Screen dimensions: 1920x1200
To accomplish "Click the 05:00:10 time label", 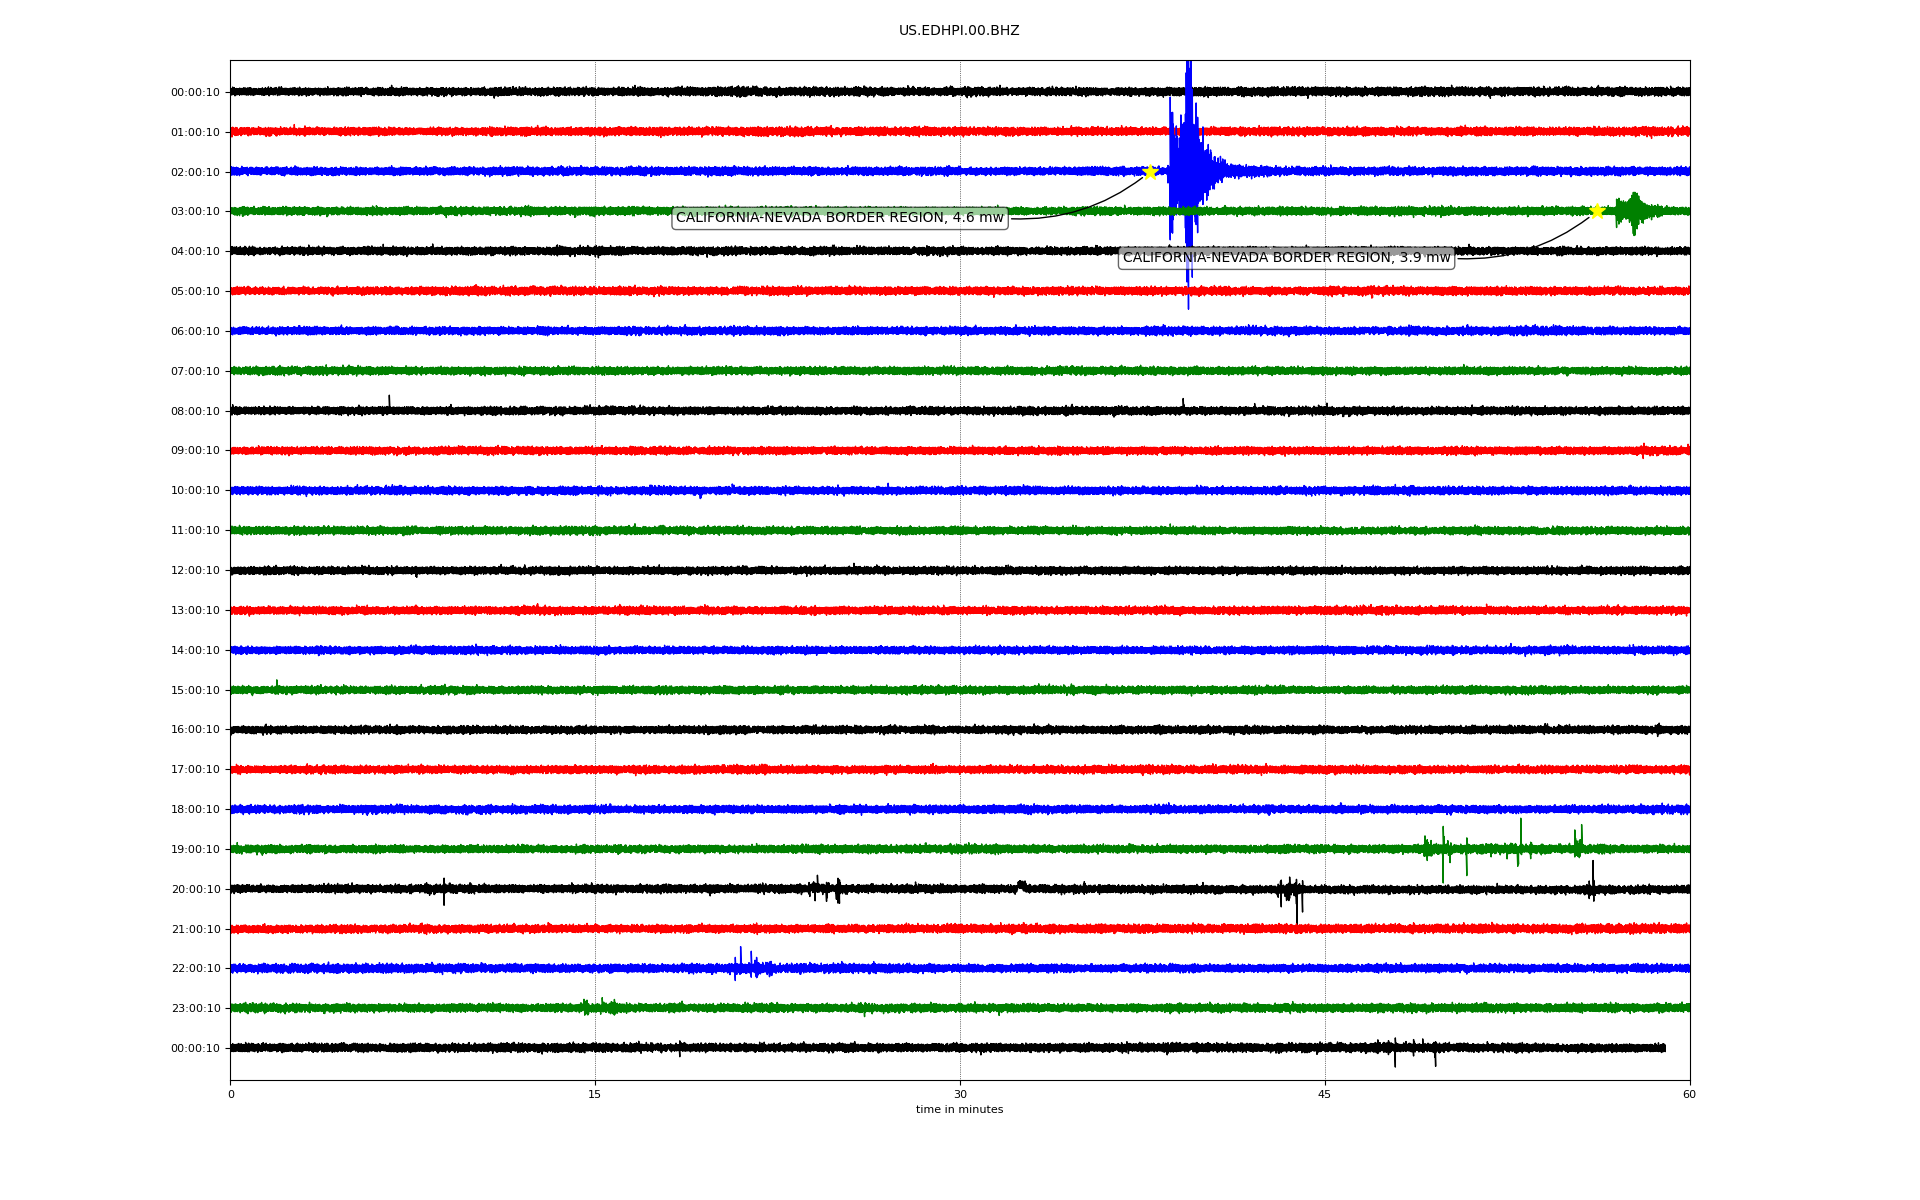I will pyautogui.click(x=195, y=292).
